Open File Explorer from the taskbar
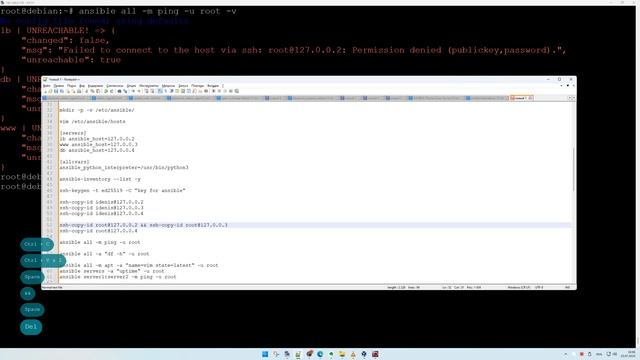640x360 pixels. tap(342, 354)
